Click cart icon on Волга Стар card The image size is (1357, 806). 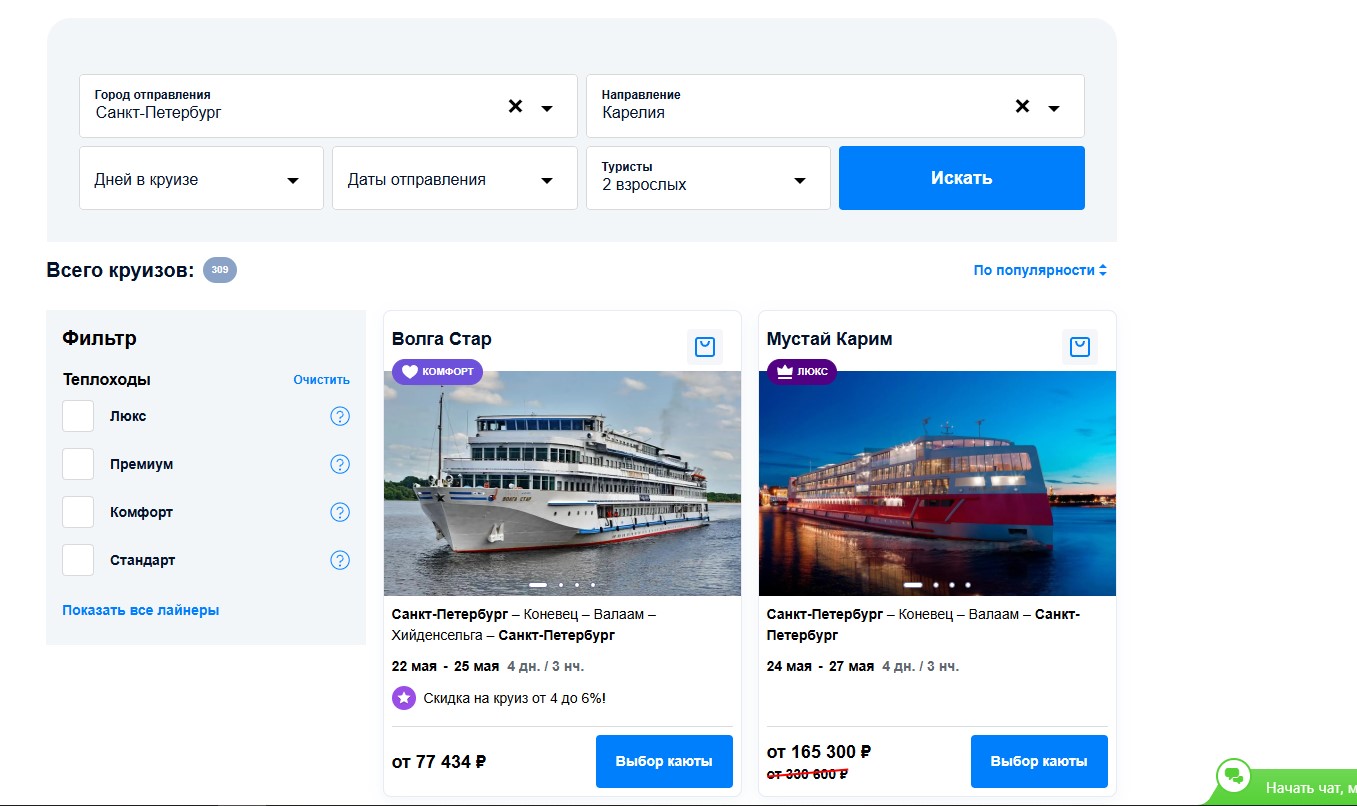click(705, 347)
